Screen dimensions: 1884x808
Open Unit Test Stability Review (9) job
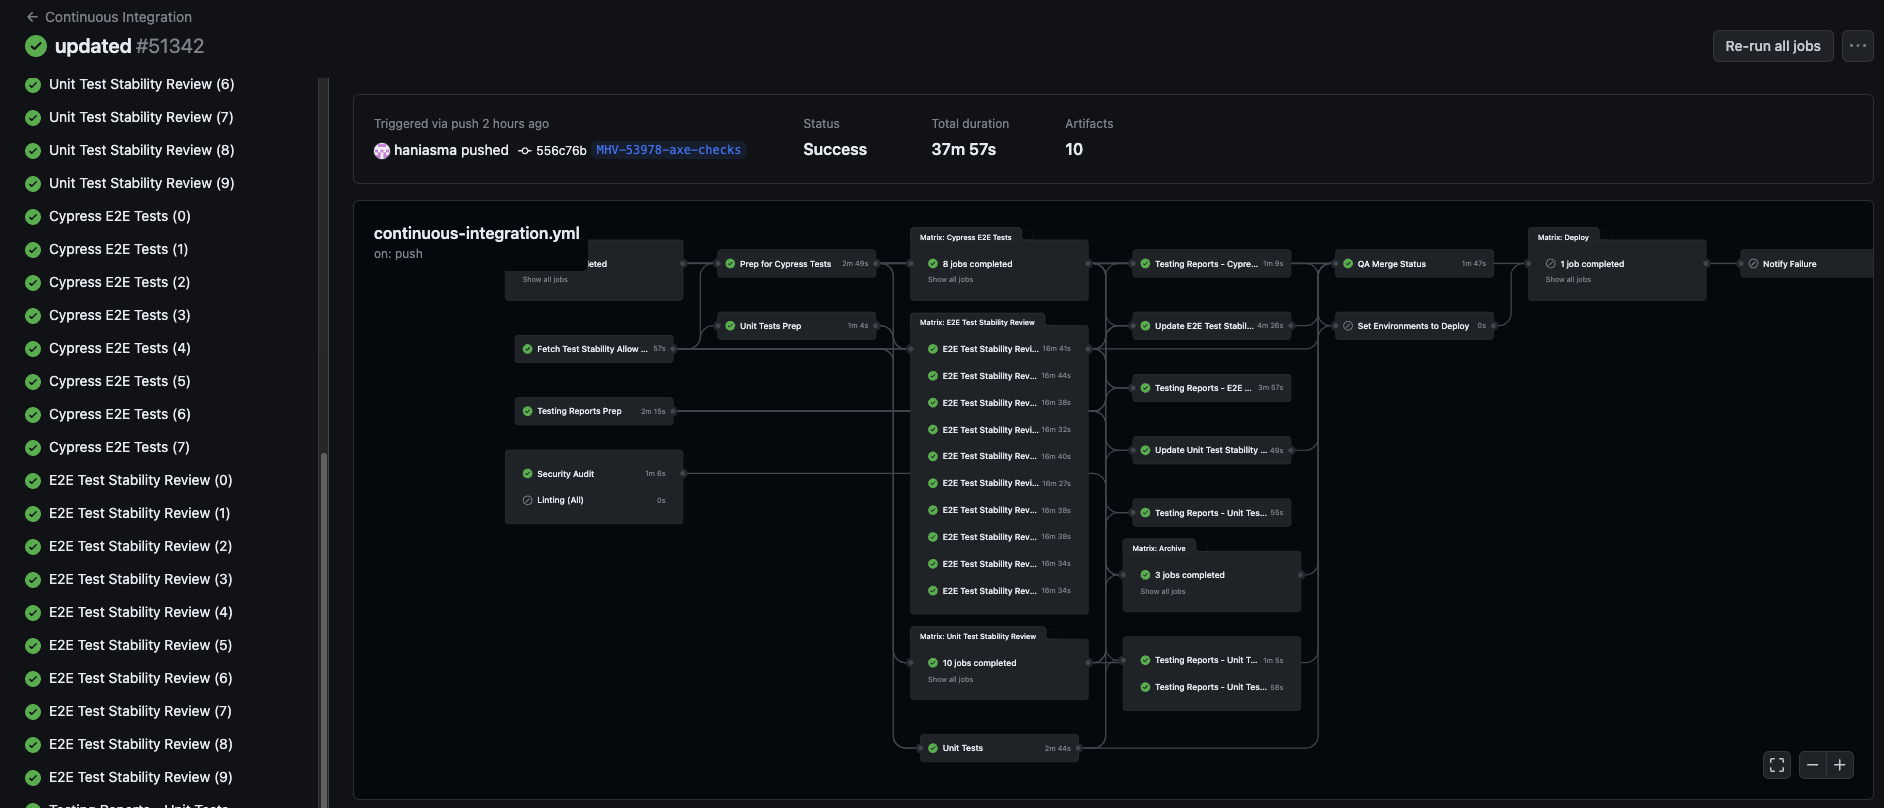click(141, 183)
